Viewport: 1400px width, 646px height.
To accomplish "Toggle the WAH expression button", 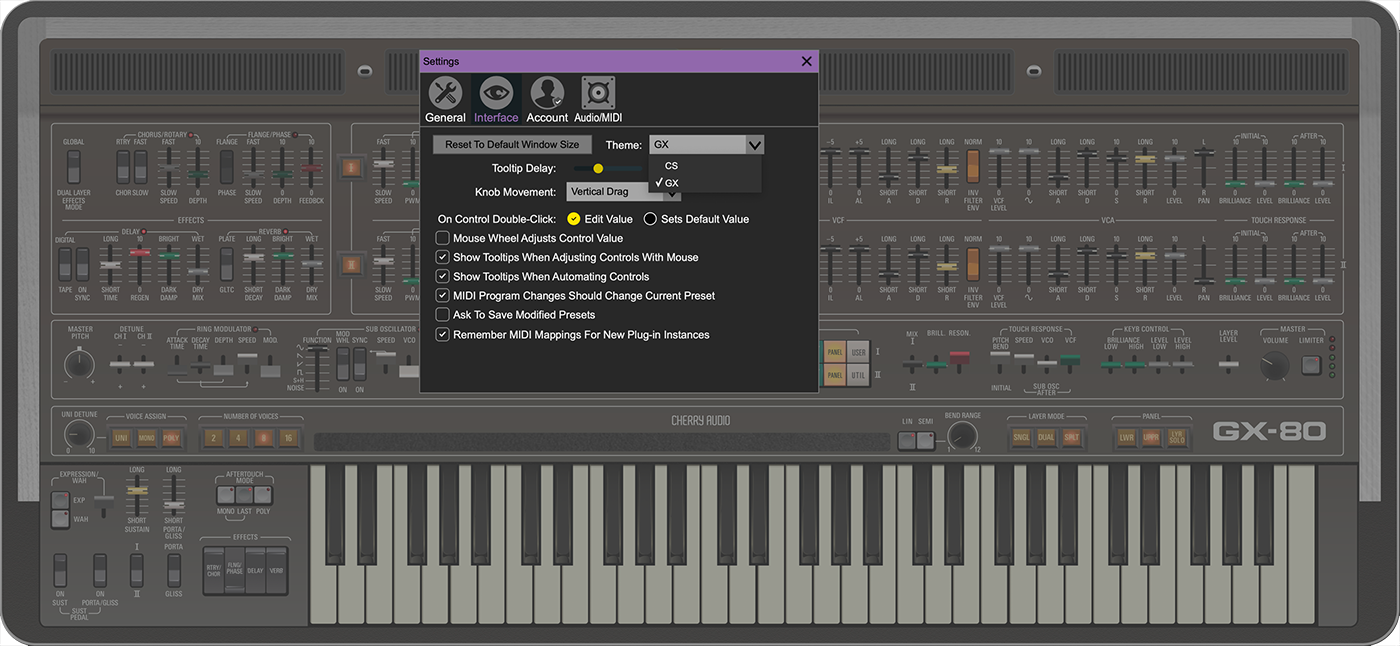I will pyautogui.click(x=61, y=518).
